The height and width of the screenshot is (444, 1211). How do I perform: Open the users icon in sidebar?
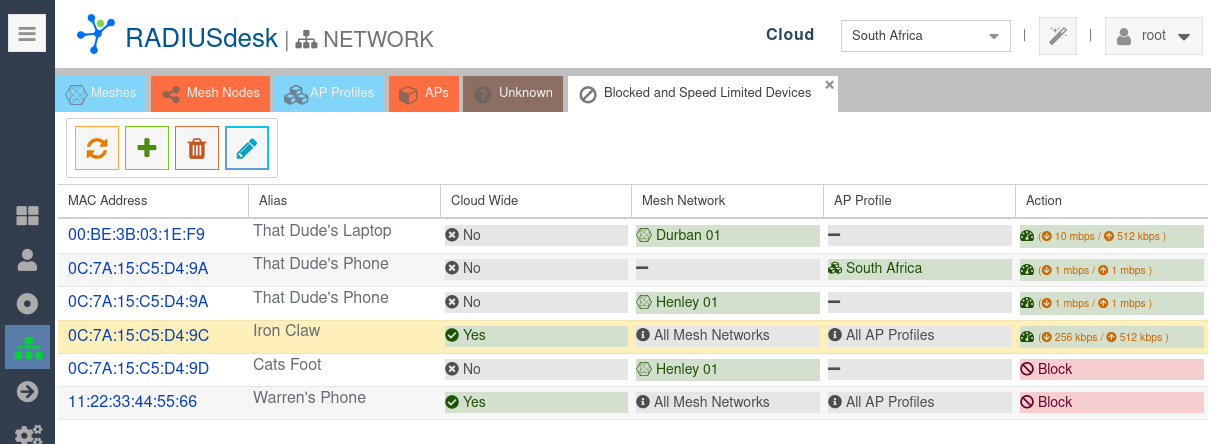click(x=27, y=260)
